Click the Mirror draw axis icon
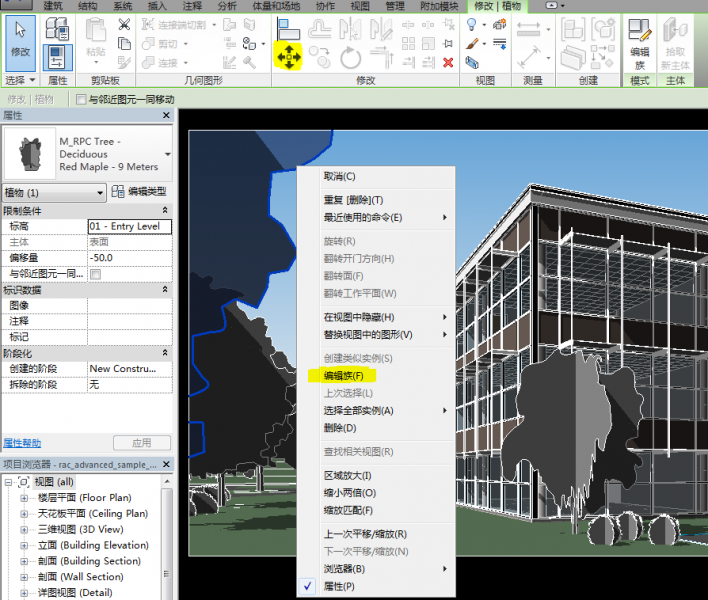Viewport: 708px width, 600px height. [381, 29]
